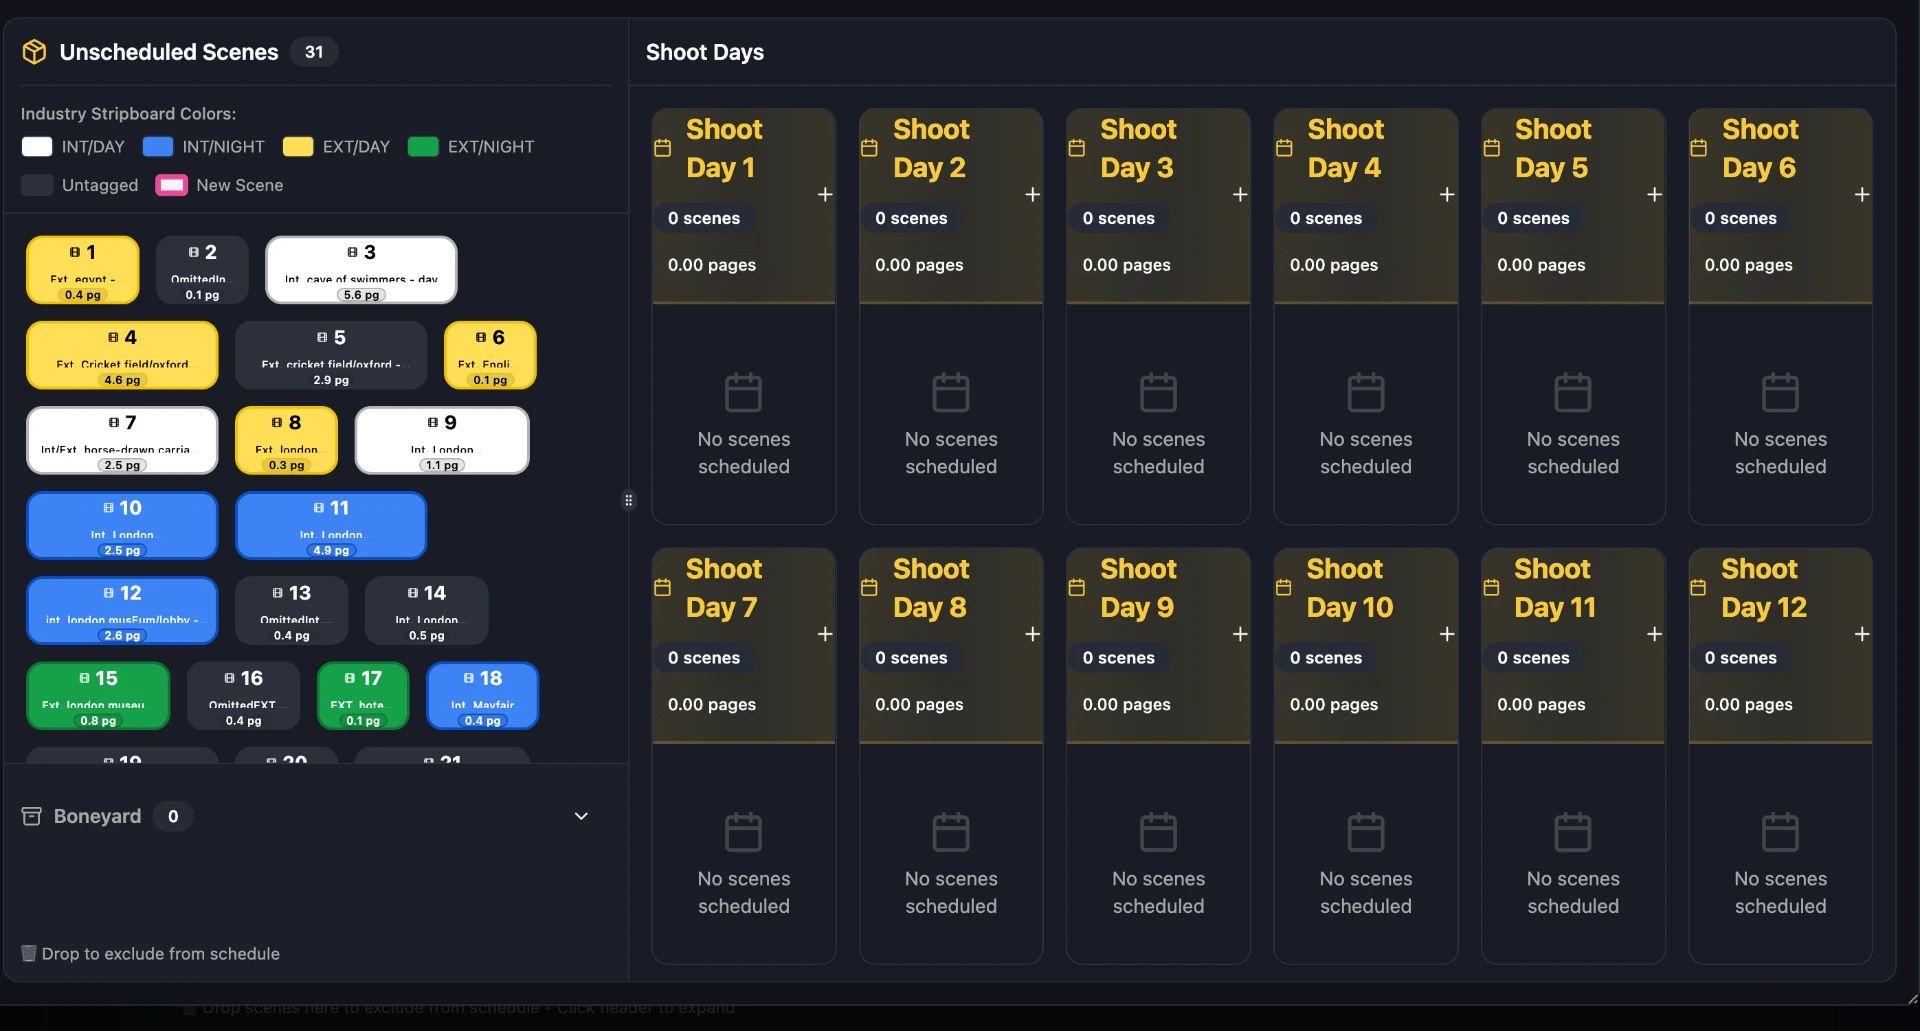Screen dimensions: 1920x1031
Task: Add a scene to Shoot Day 1
Action: click(x=825, y=194)
